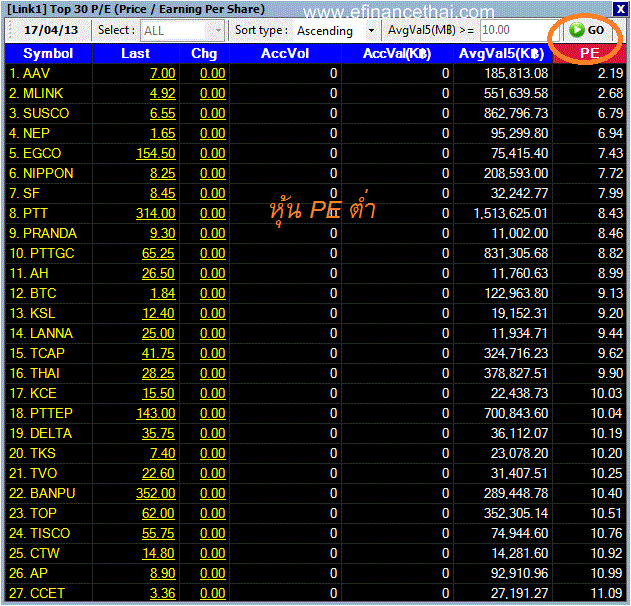Click PE value 10.04

coord(606,413)
